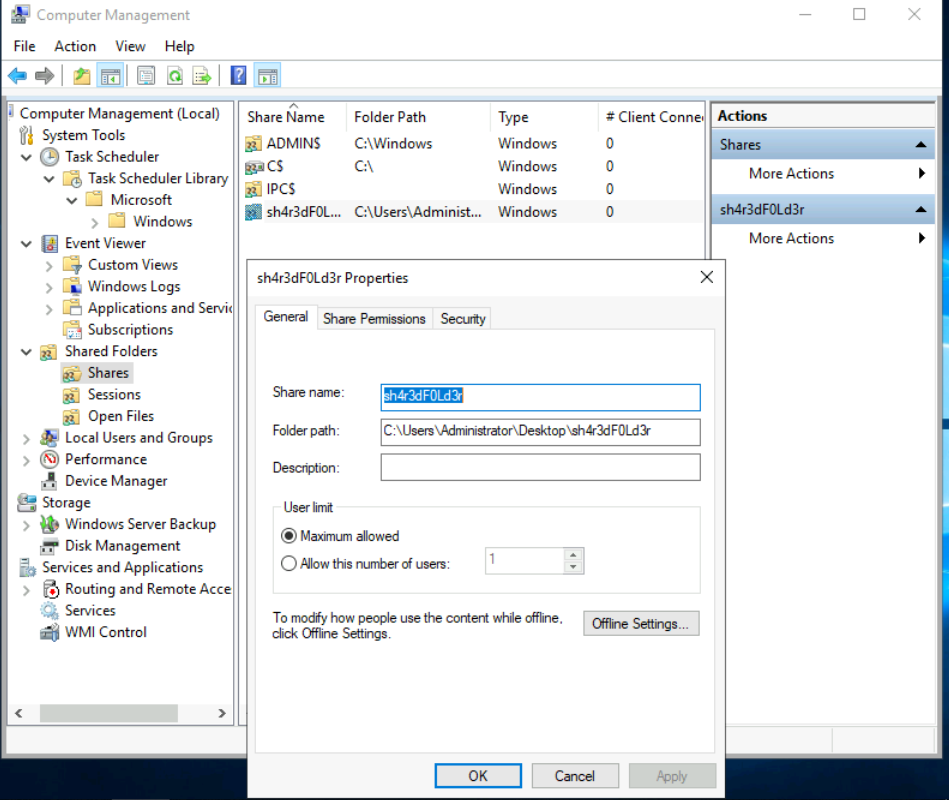The height and width of the screenshot is (800, 949).
Task: Open the Security tab
Action: click(463, 319)
